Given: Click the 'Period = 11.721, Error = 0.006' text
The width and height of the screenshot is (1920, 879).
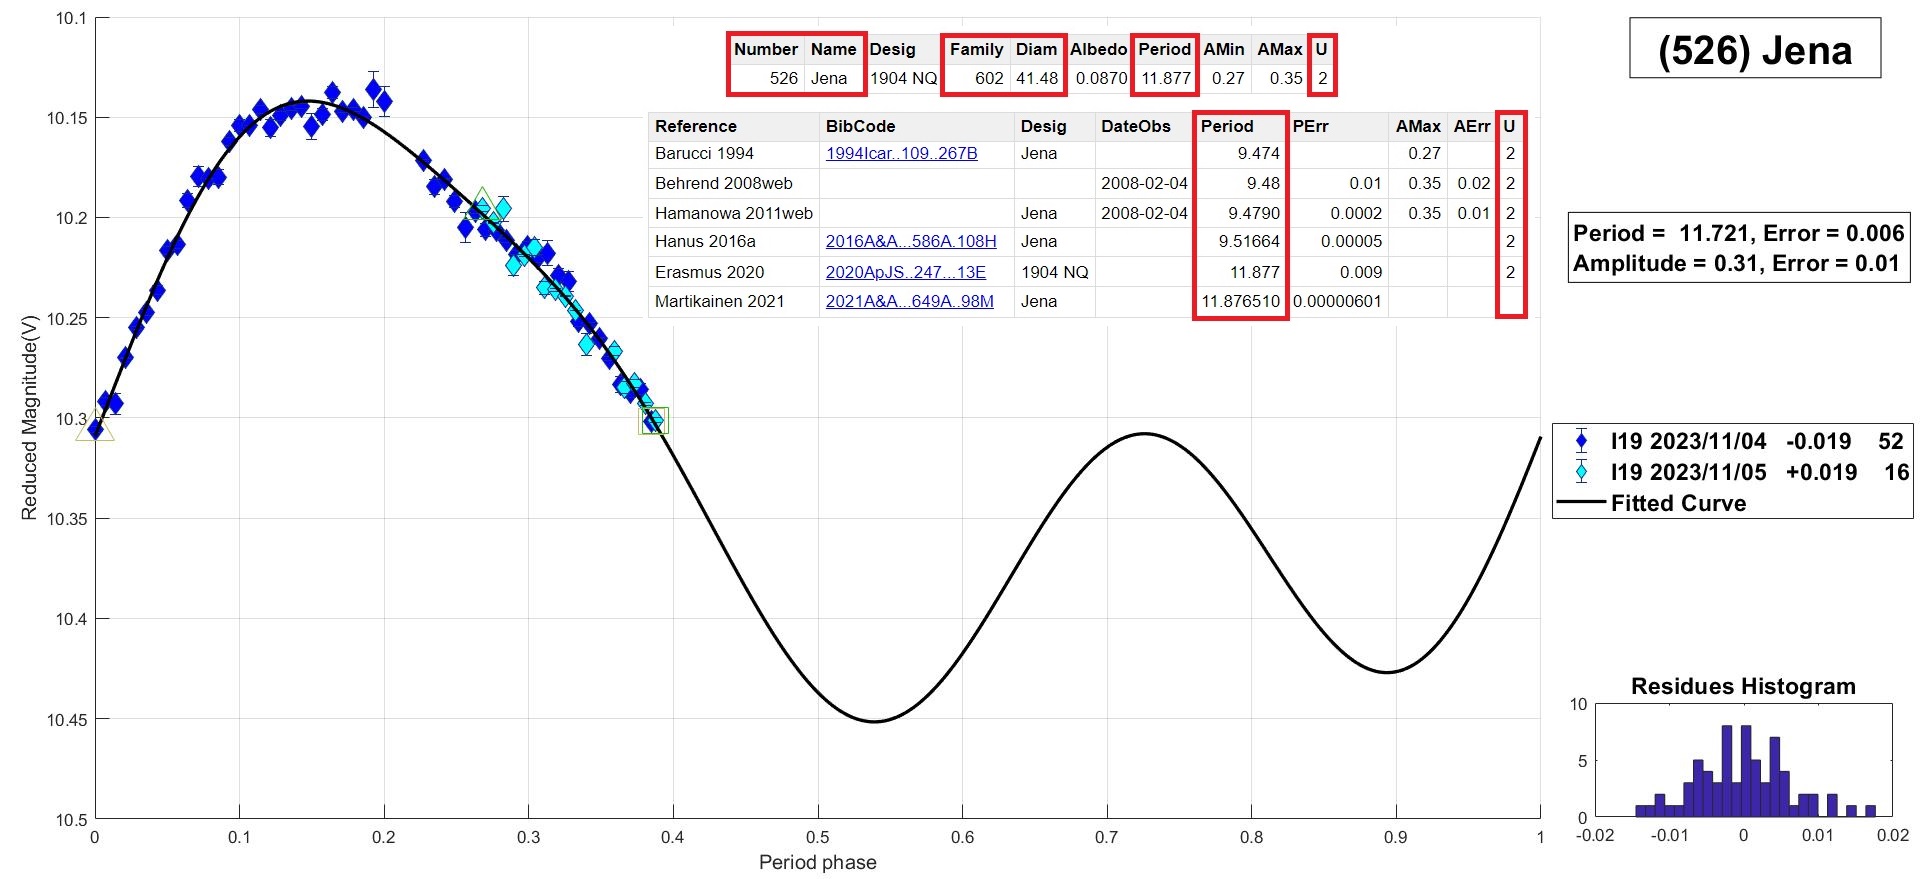Looking at the screenshot, I should pos(1738,233).
